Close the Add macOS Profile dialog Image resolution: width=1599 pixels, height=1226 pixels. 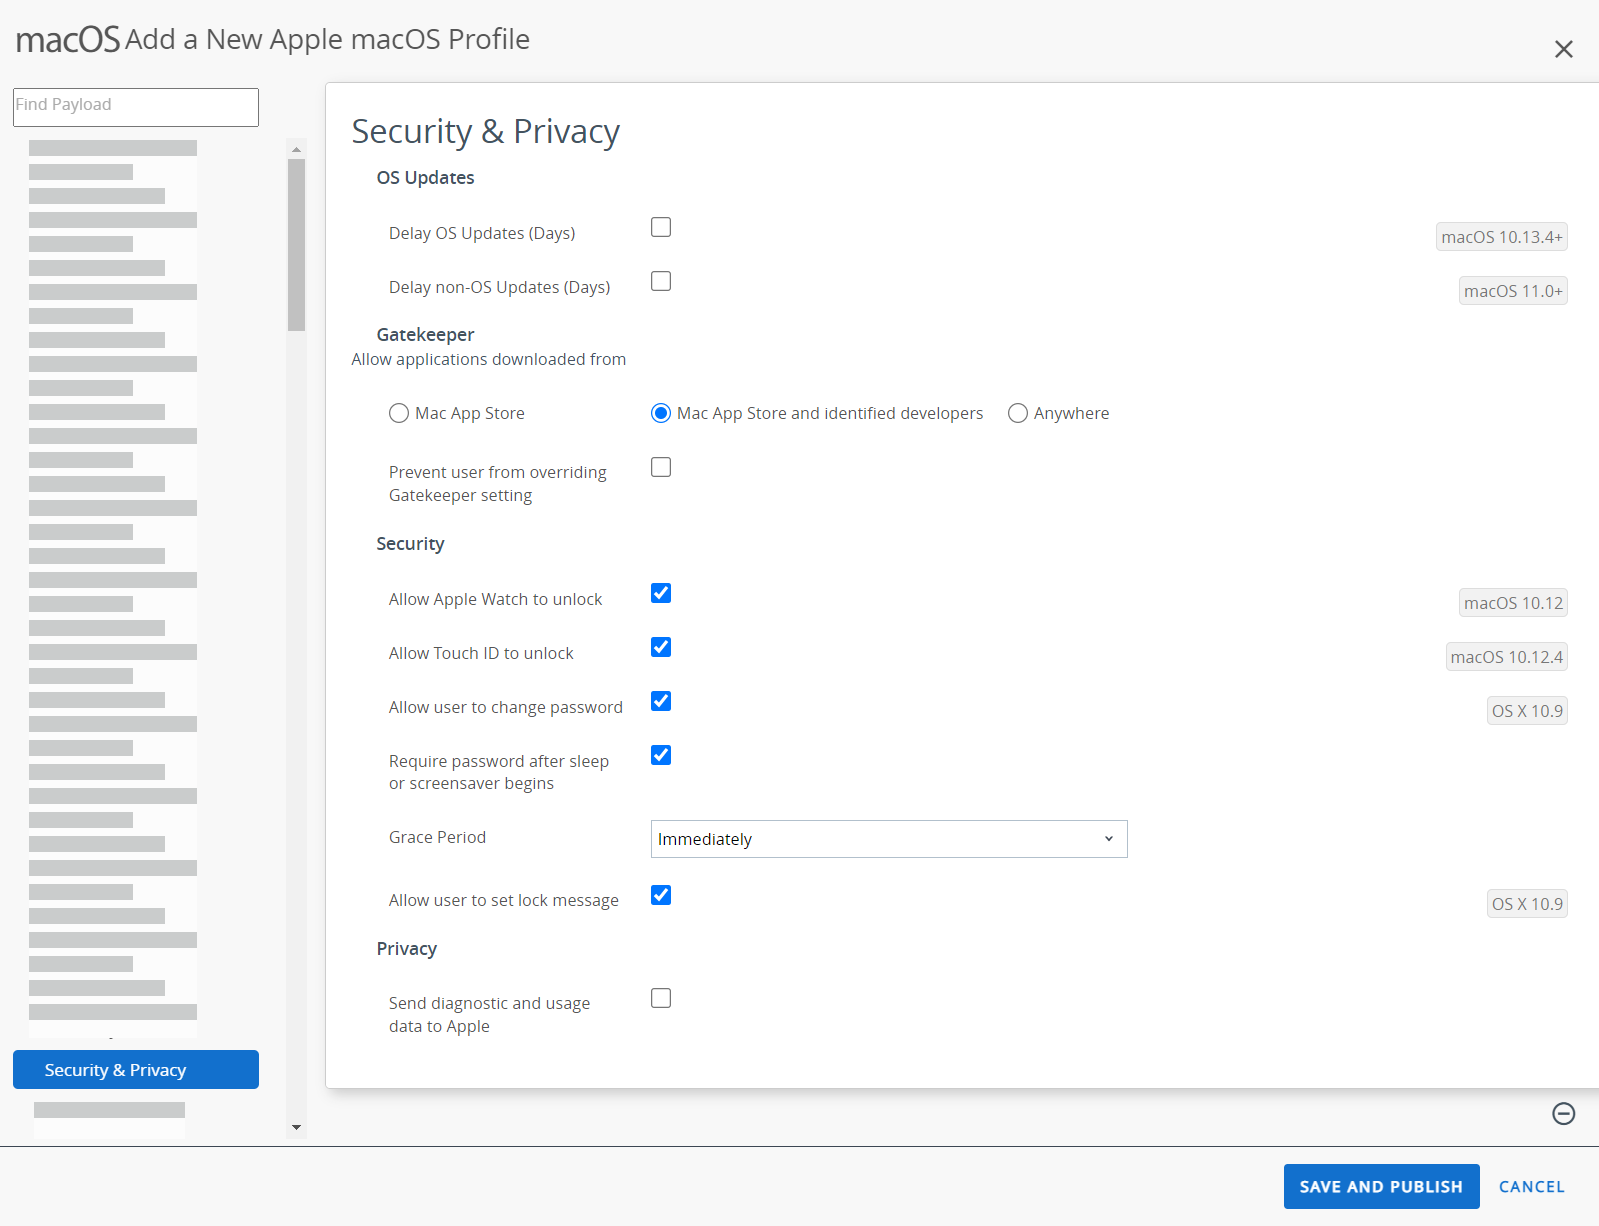[x=1564, y=49]
